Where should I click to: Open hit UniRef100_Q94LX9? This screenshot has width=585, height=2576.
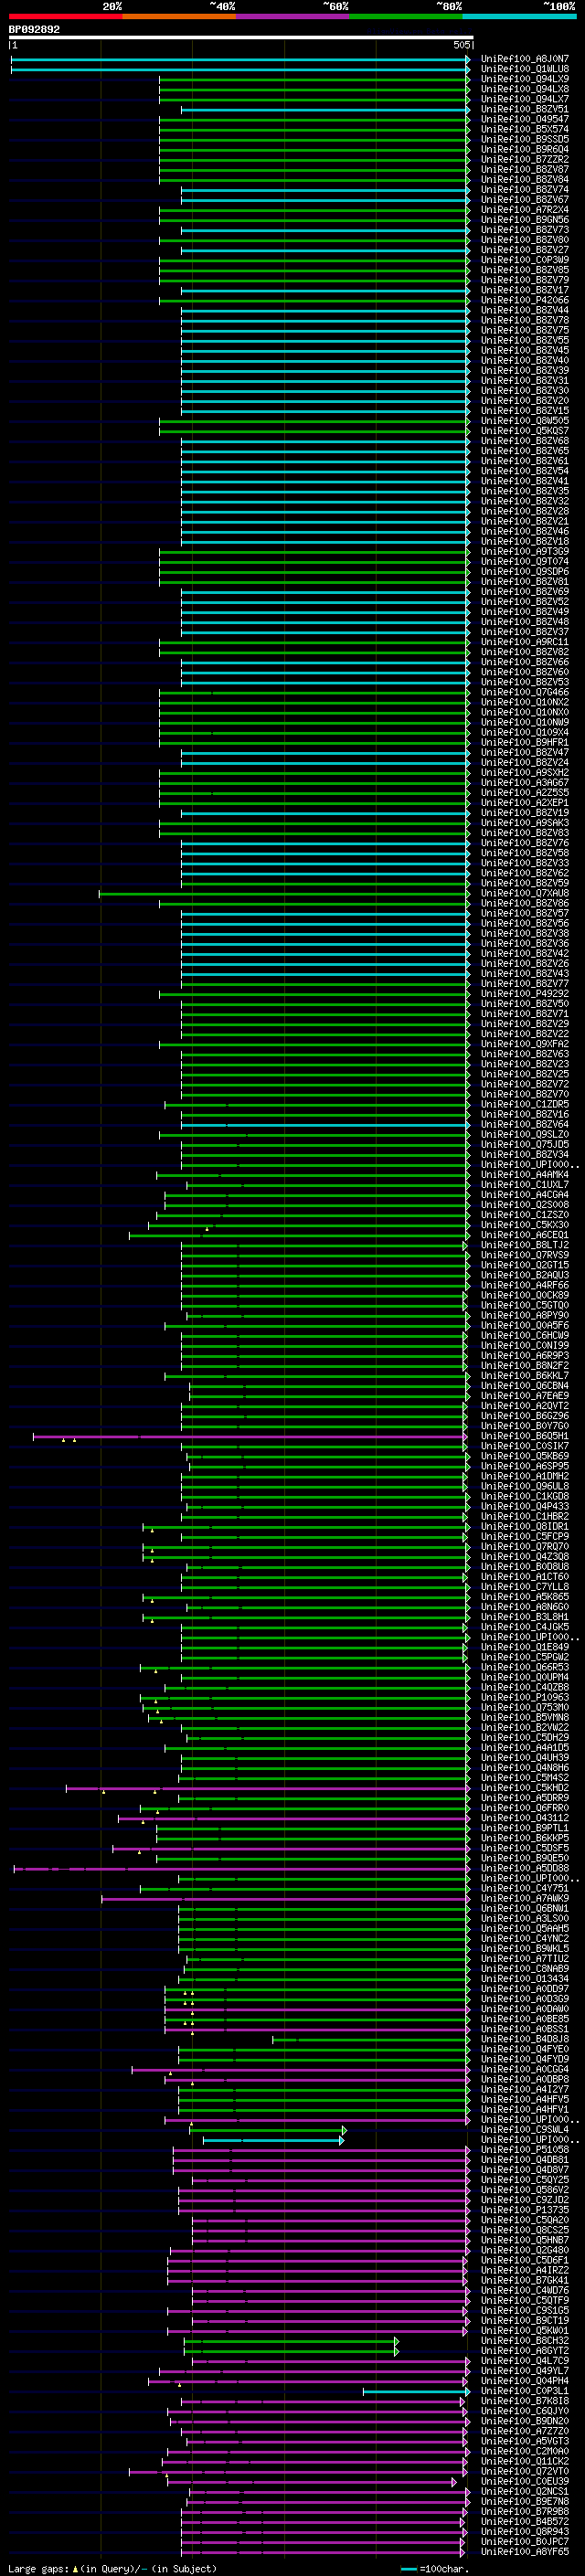point(525,79)
